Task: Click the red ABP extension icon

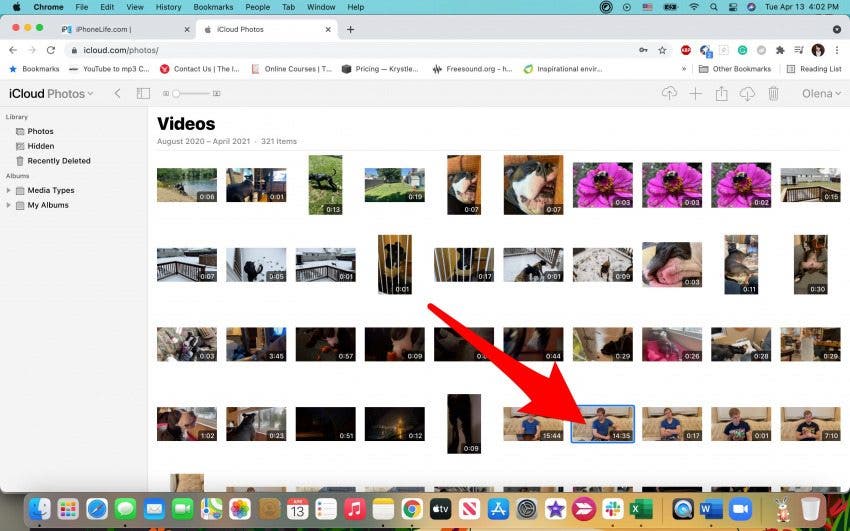Action: point(686,50)
